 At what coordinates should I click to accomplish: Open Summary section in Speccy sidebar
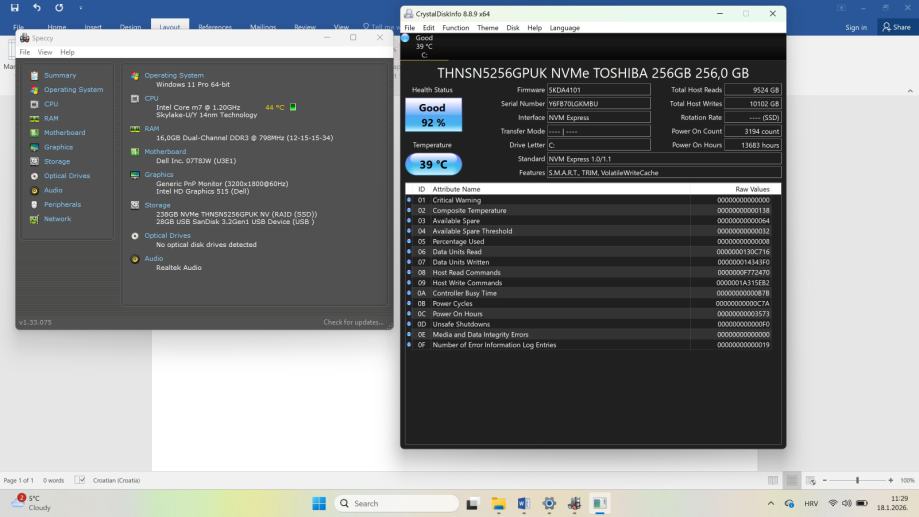pos(60,76)
